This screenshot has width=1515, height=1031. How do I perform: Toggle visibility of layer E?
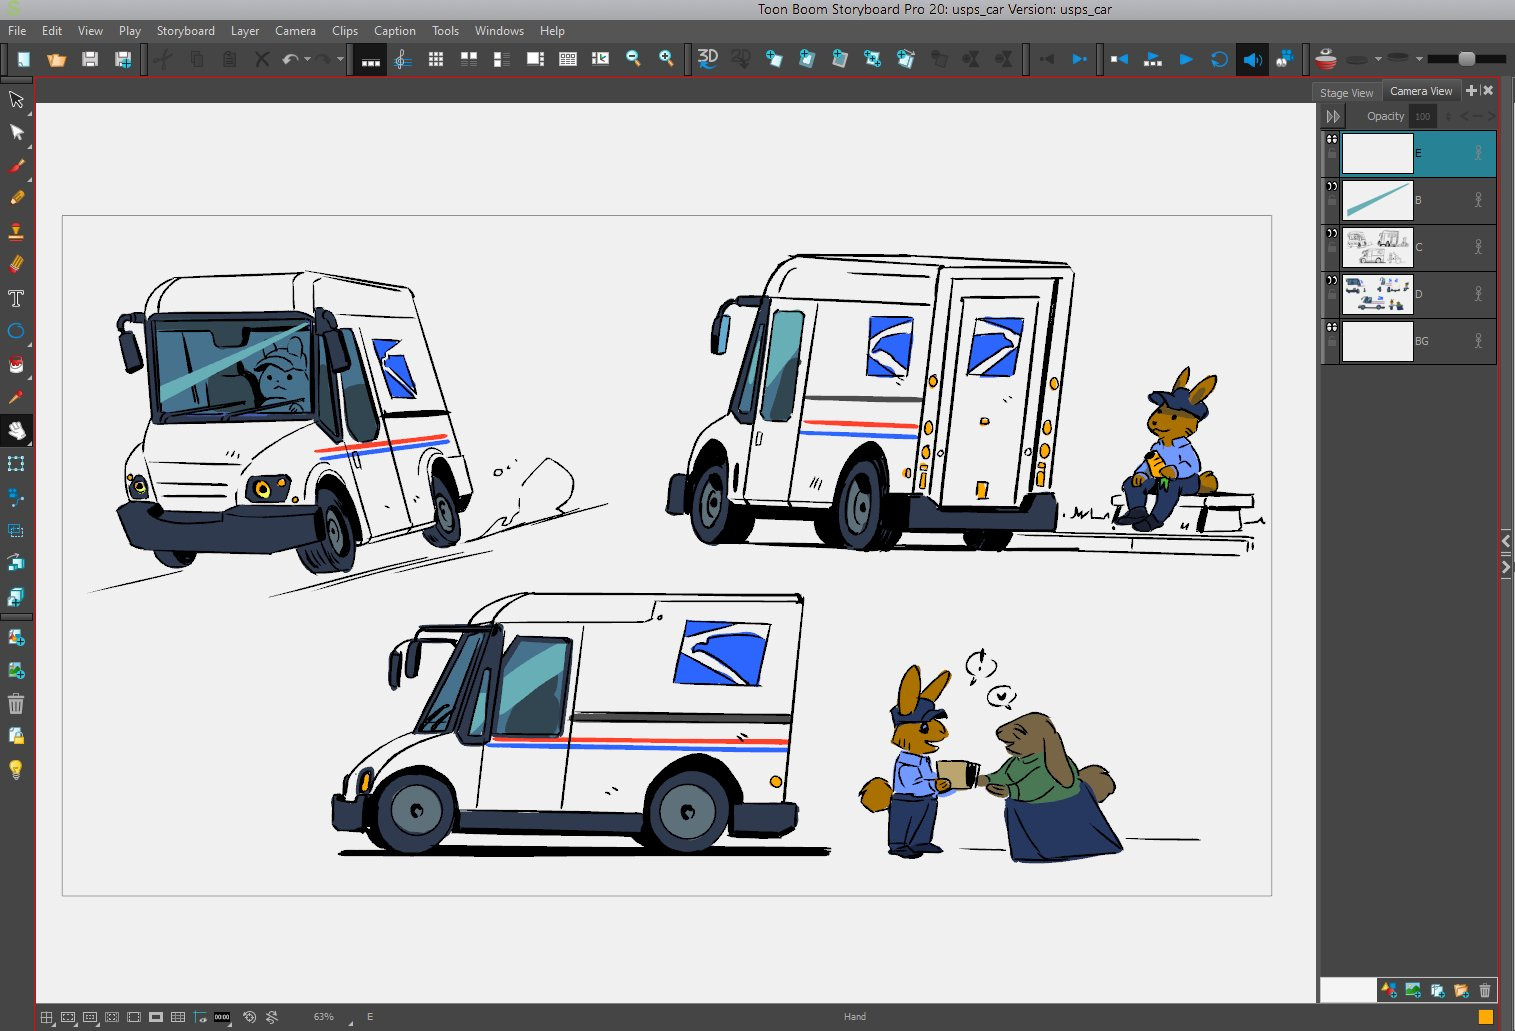click(x=1332, y=139)
